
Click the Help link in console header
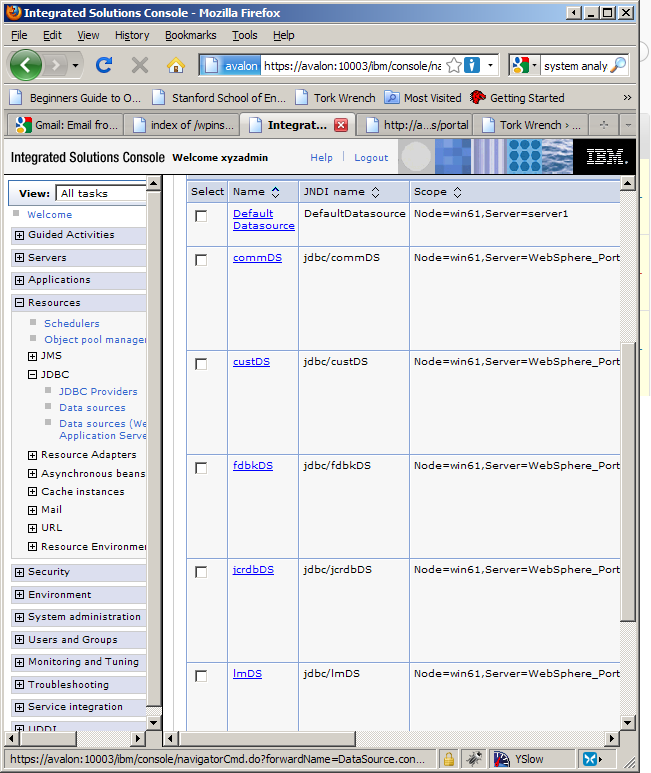pyautogui.click(x=321, y=158)
